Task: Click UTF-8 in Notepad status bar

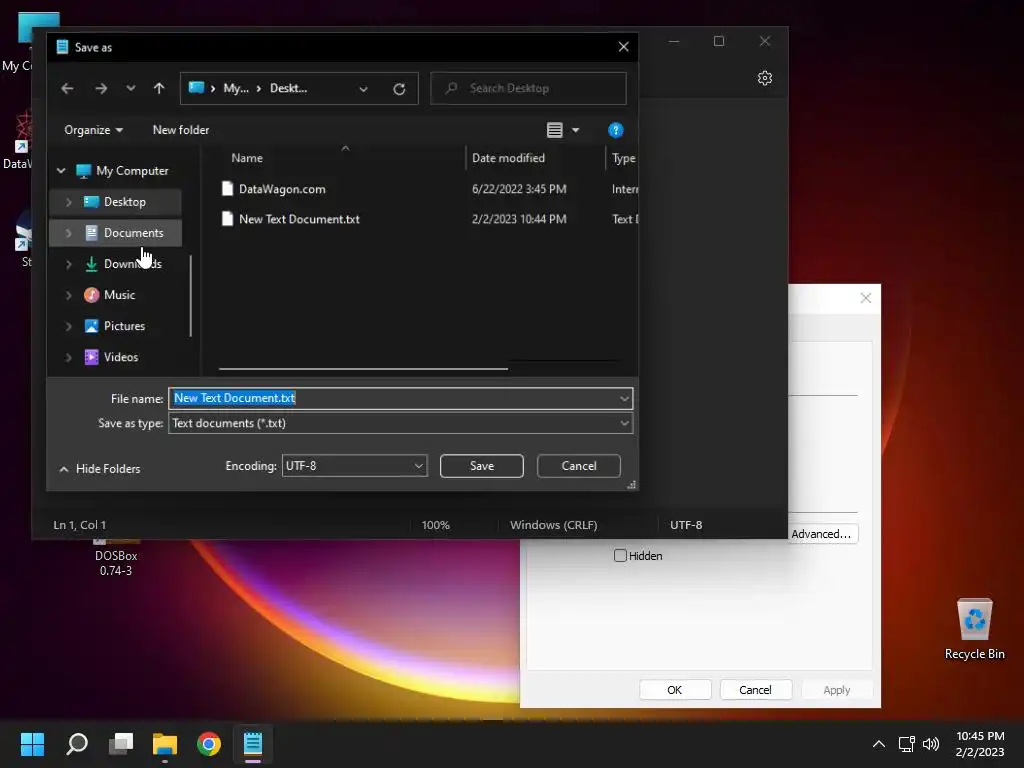Action: 686,525
